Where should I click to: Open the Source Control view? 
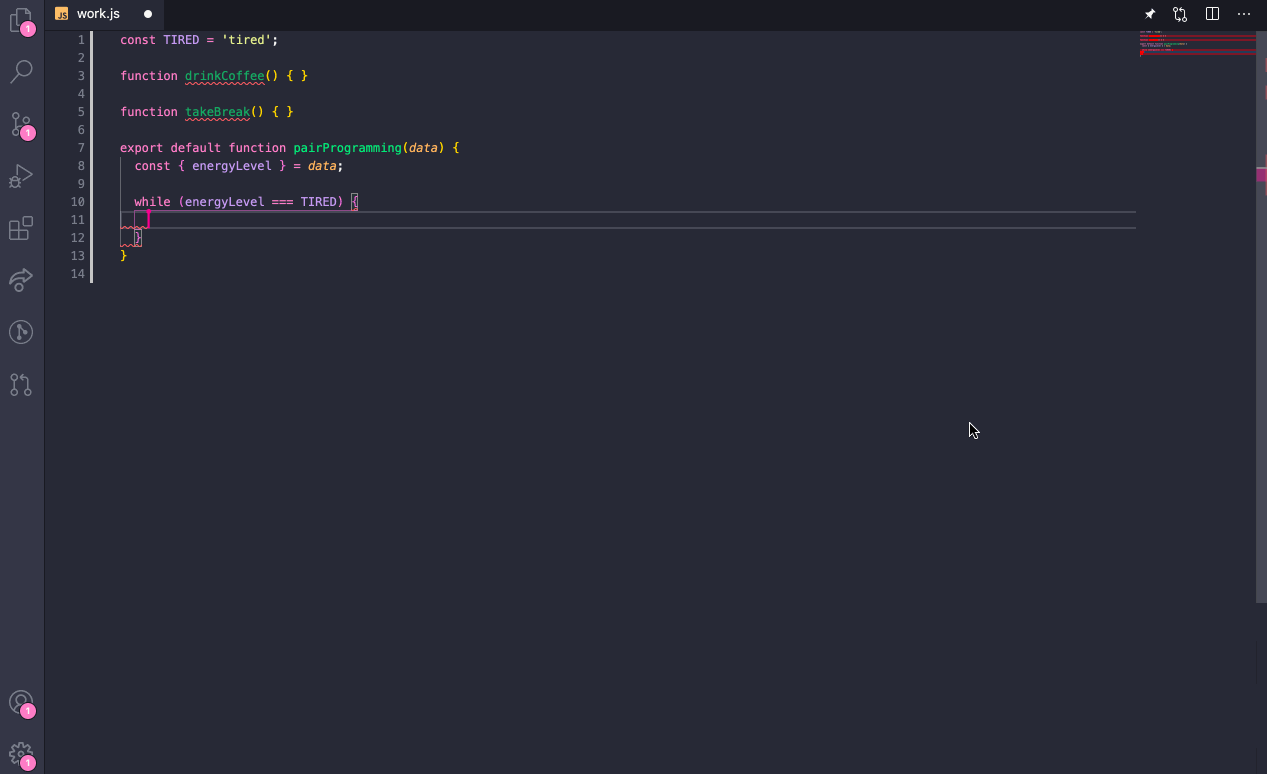pos(21,124)
